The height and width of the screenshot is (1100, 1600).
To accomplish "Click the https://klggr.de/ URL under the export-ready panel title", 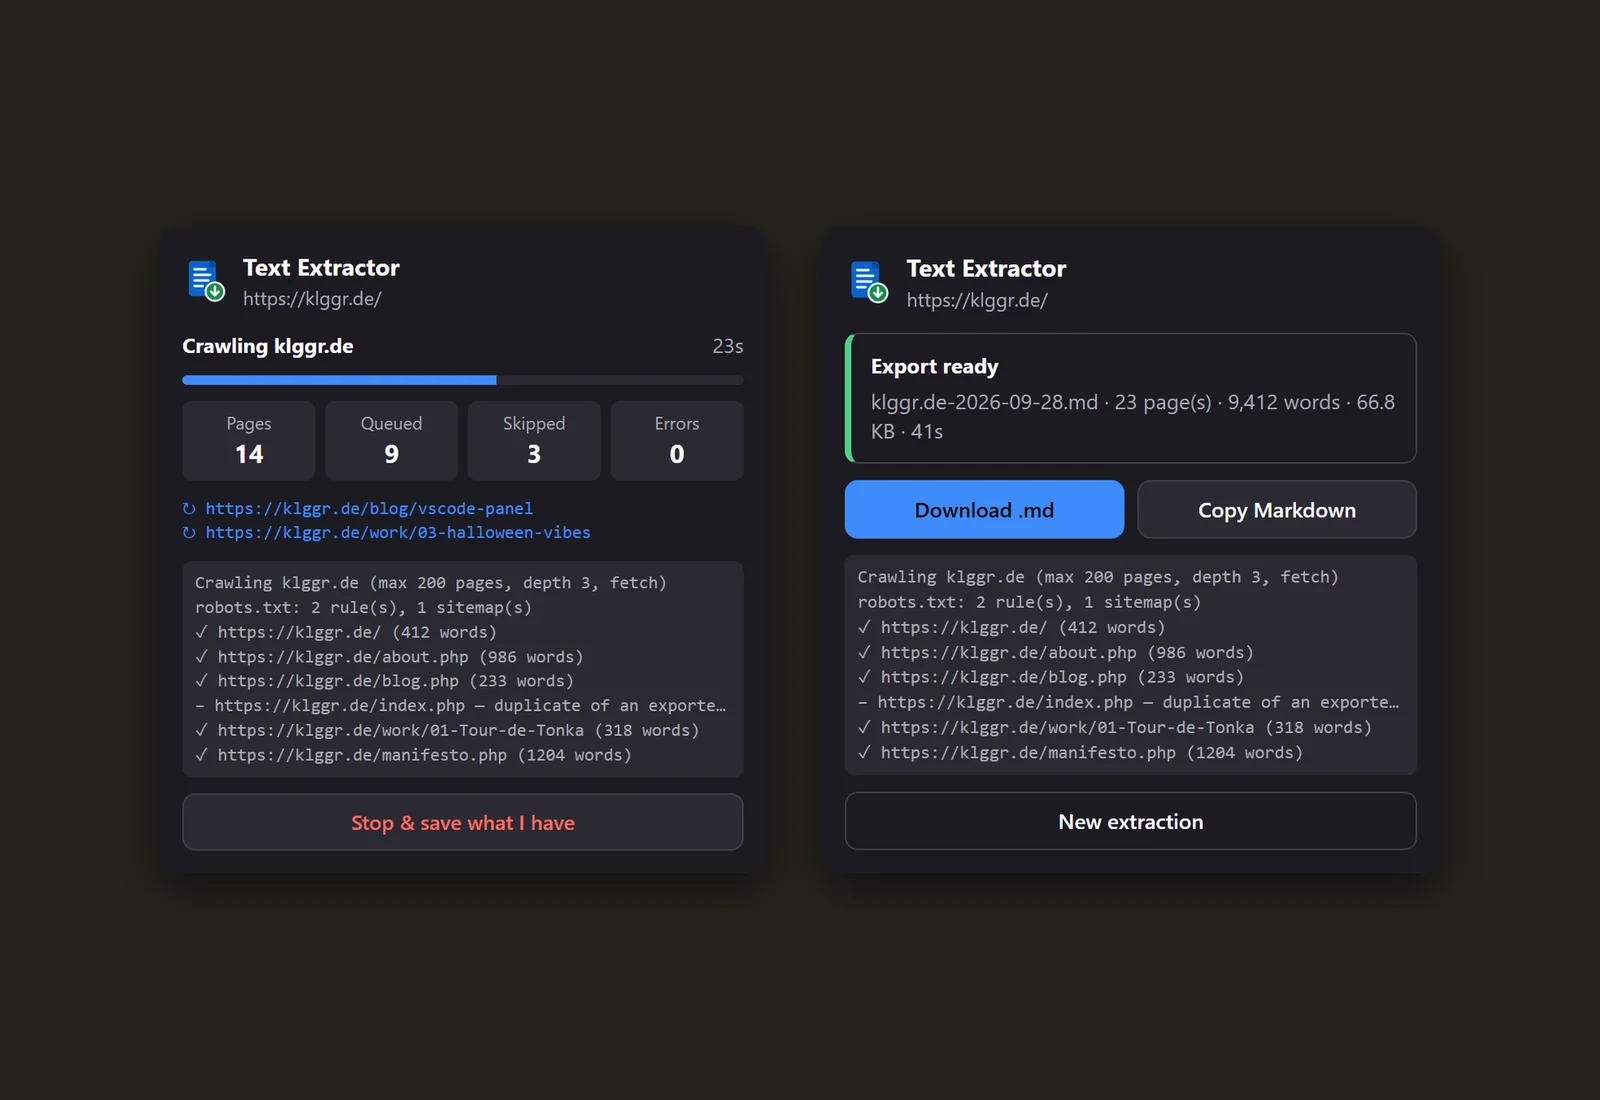I will click(x=977, y=300).
